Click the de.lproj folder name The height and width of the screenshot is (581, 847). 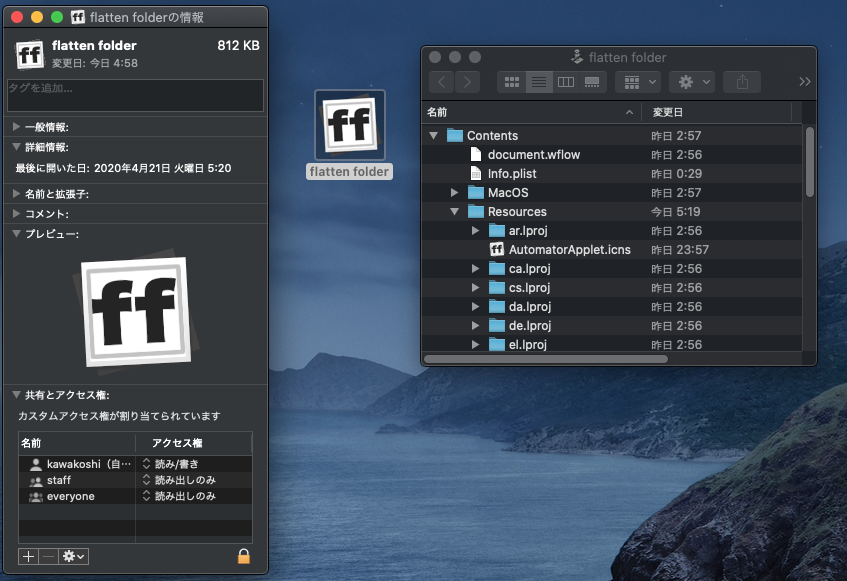coord(530,326)
